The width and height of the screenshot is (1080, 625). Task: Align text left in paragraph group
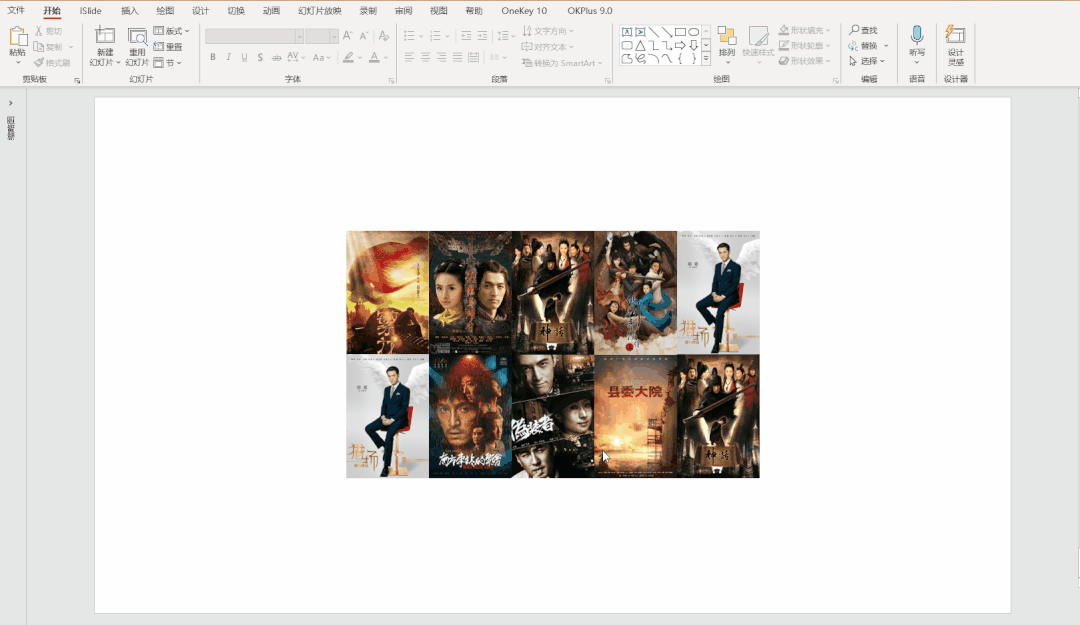[410, 57]
